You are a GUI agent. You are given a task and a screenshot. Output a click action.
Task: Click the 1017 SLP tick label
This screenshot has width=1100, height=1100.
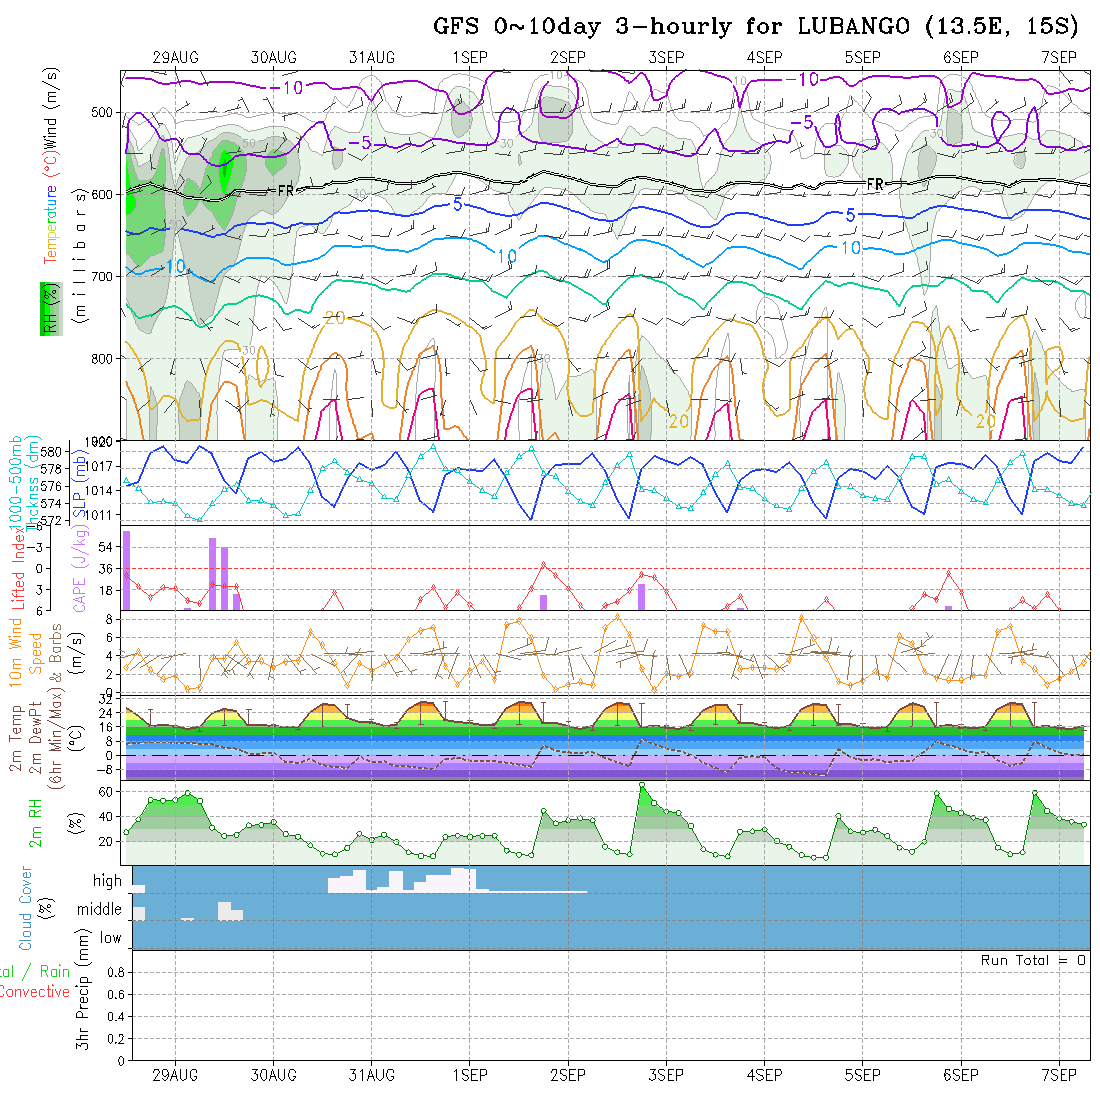click(100, 467)
